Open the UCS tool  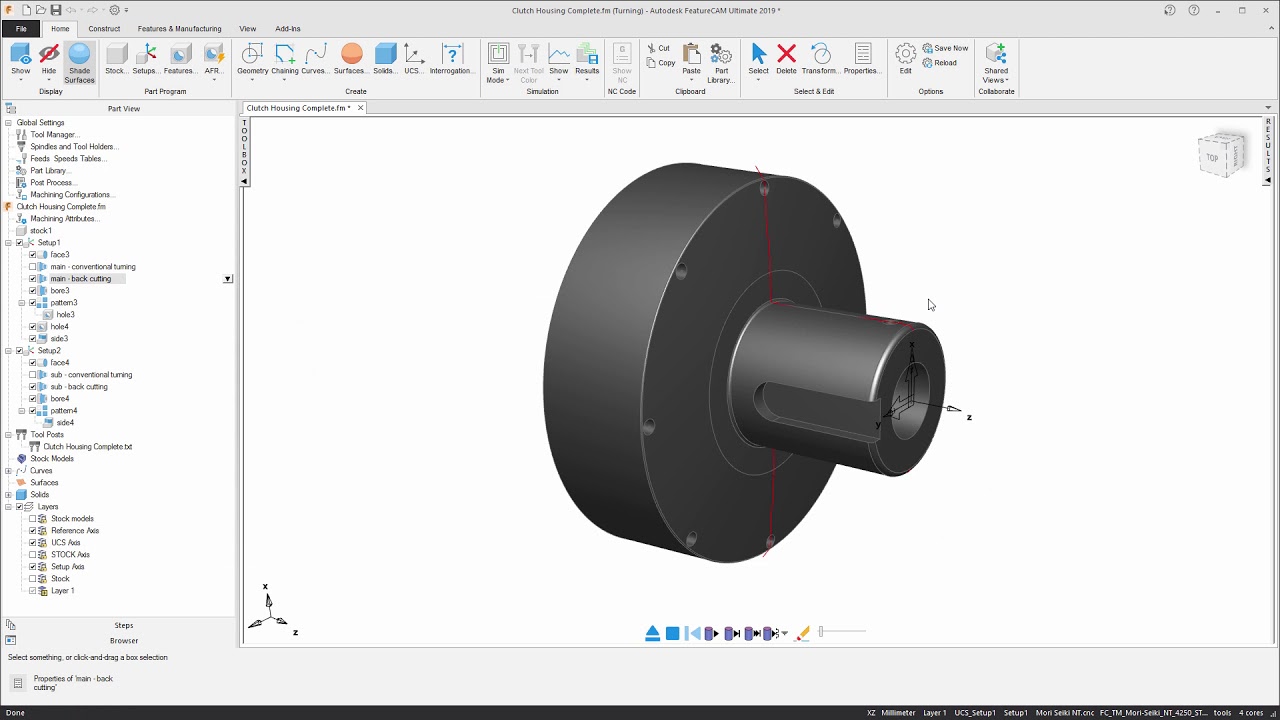coord(414,60)
